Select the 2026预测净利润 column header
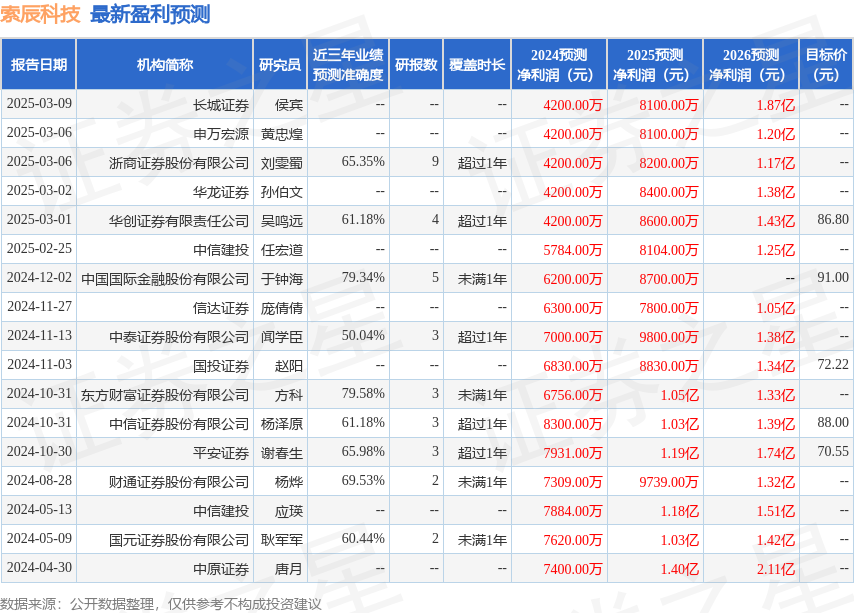Image resolution: width=854 pixels, height=613 pixels. click(751, 65)
